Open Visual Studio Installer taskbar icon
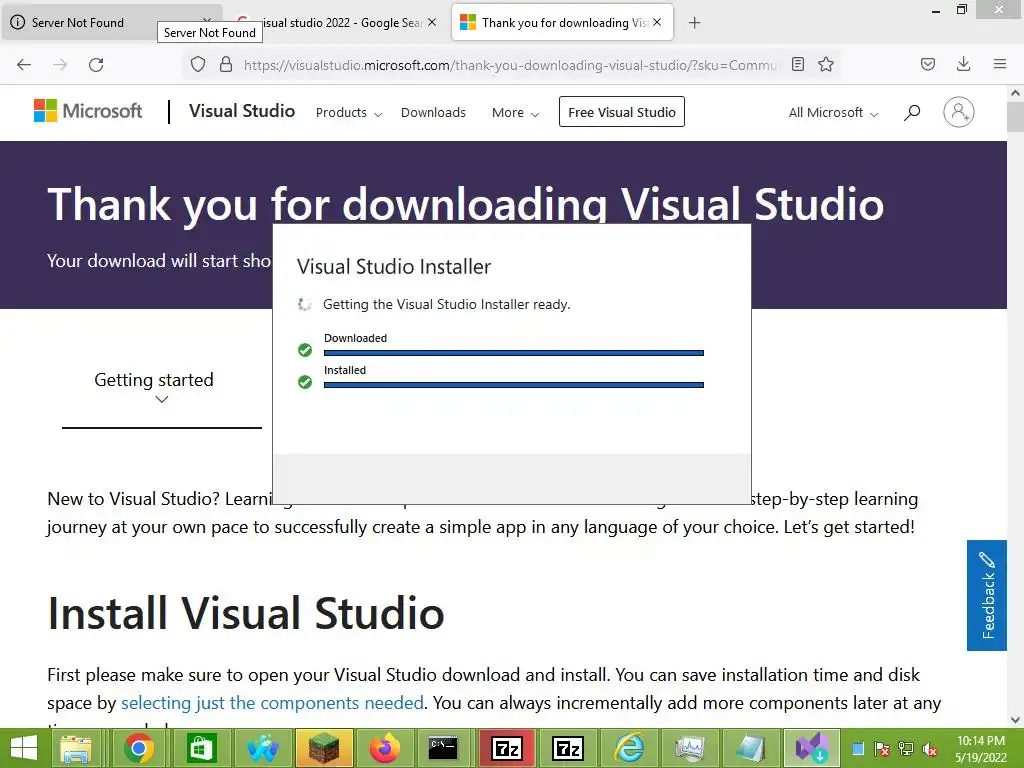Screen dimensions: 1024x768 point(812,748)
